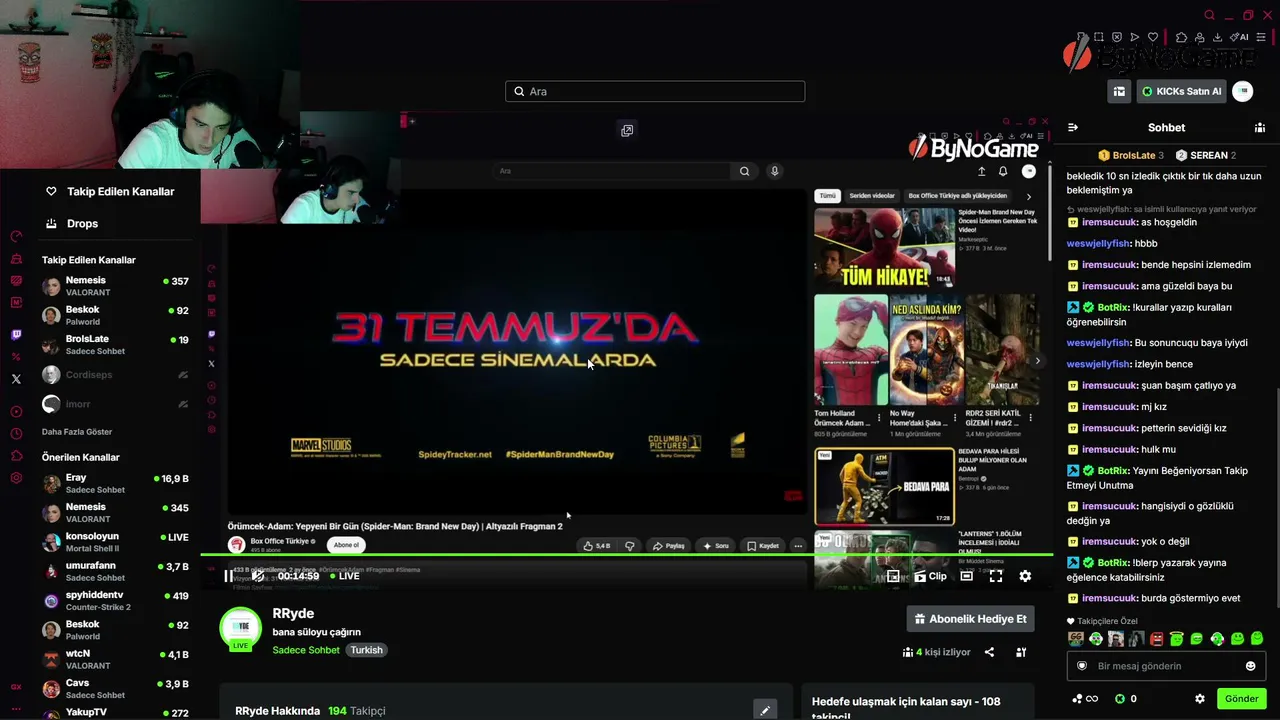This screenshot has height=720, width=1280.
Task: Mute the stream volume speaker icon
Action: pos(258,576)
